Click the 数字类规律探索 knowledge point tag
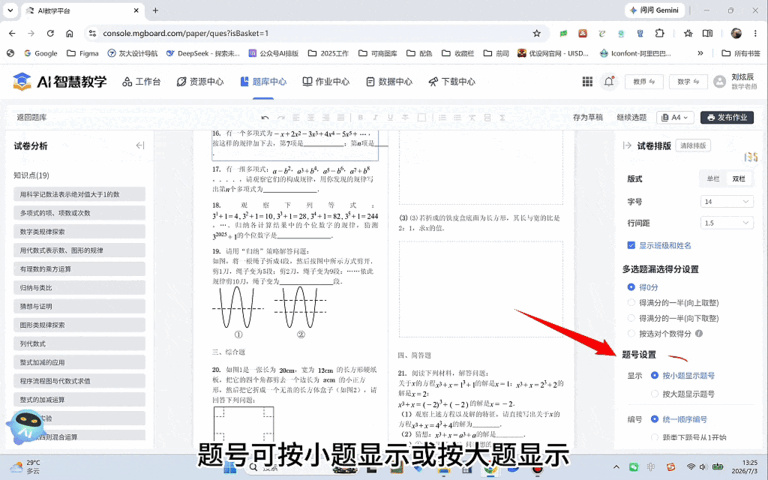The height and width of the screenshot is (480, 768). (79, 232)
